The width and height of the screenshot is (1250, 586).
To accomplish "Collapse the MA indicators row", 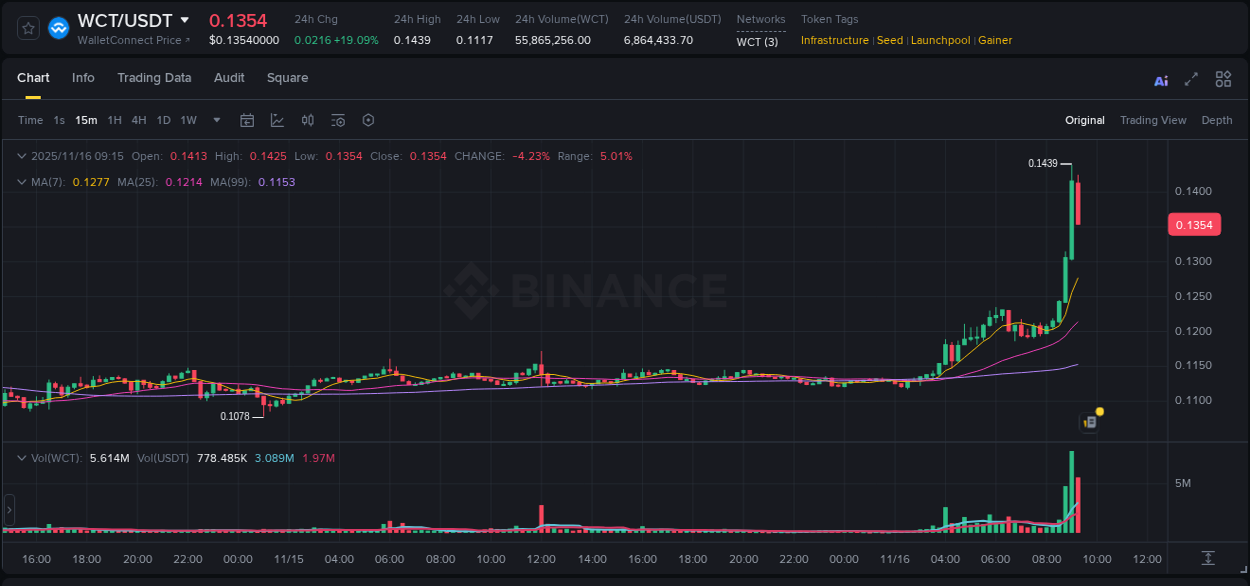I will tap(21, 182).
